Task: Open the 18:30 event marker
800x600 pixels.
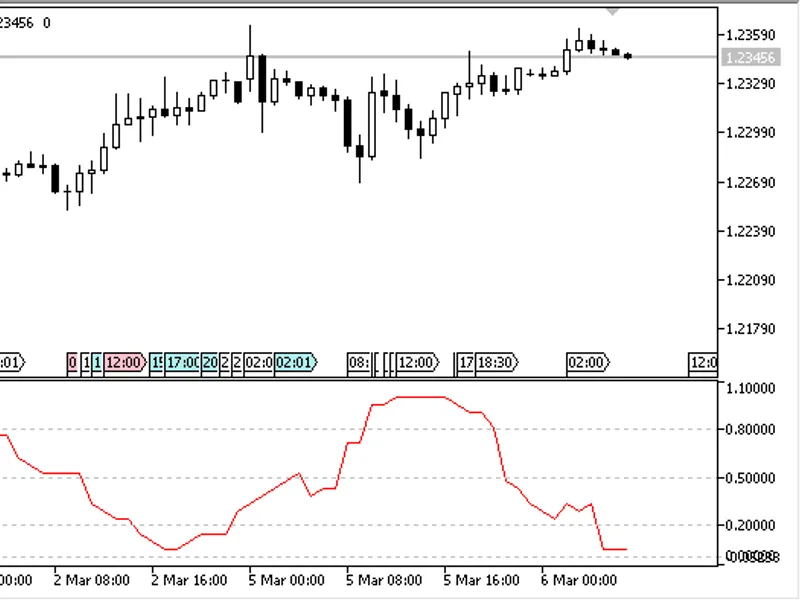Action: pyautogui.click(x=497, y=363)
